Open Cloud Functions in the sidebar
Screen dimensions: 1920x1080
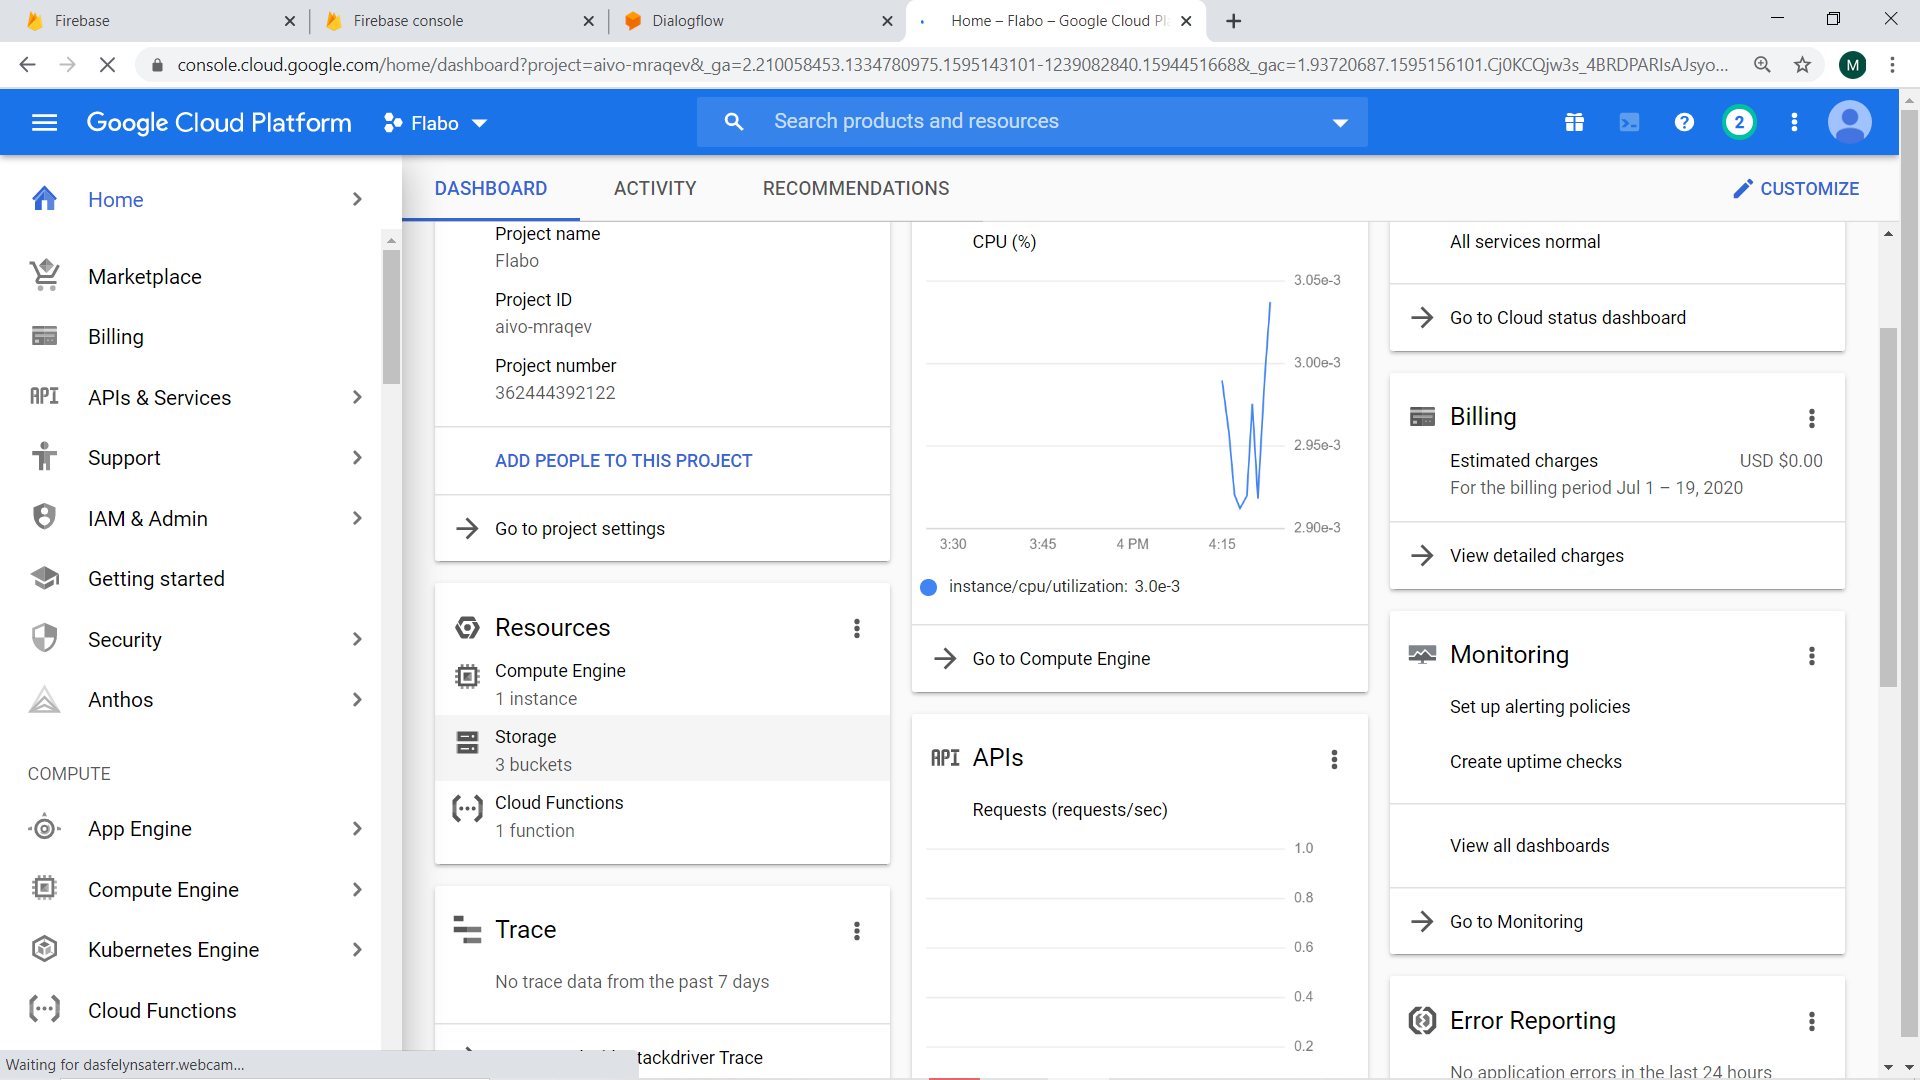coord(162,1010)
